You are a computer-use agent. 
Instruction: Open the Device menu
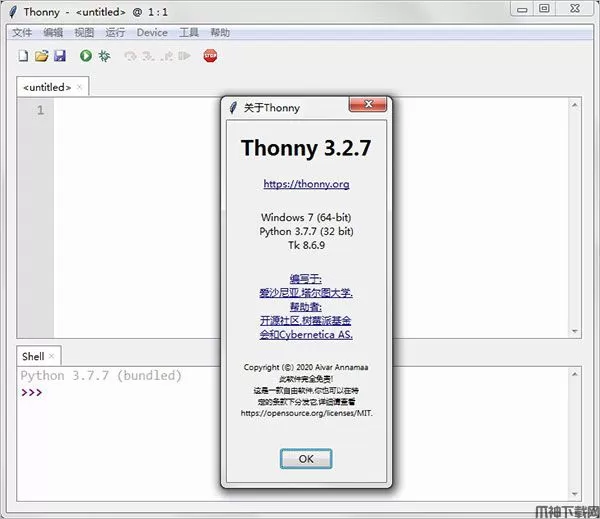tap(152, 33)
